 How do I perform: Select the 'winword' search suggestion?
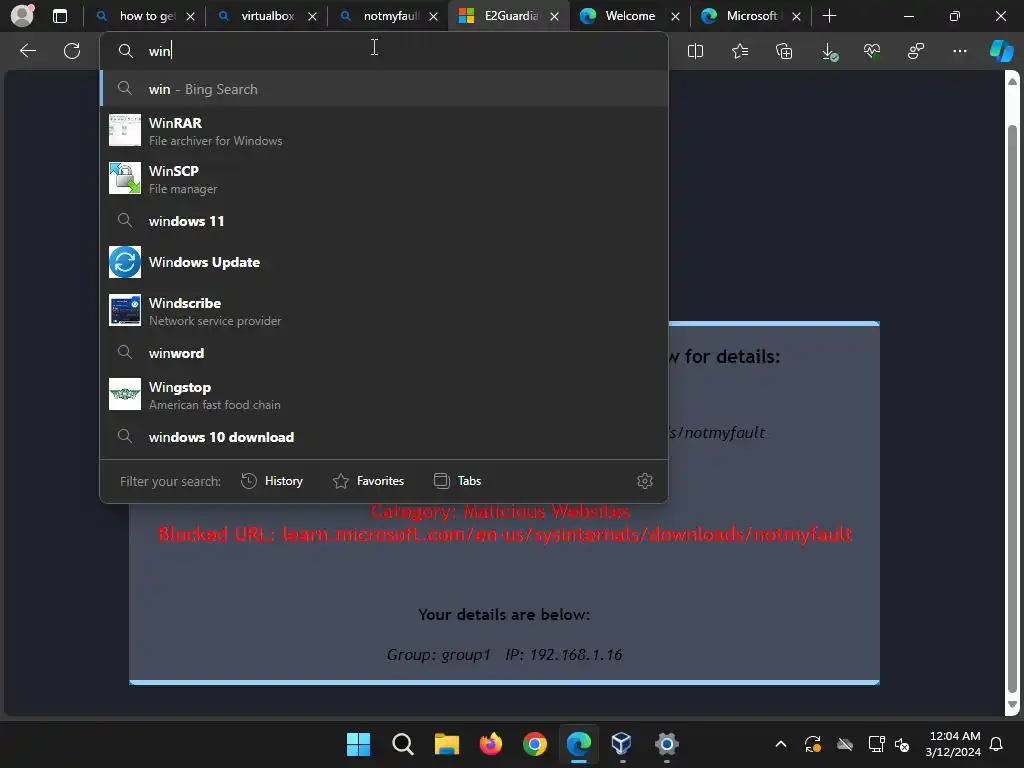pos(384,353)
